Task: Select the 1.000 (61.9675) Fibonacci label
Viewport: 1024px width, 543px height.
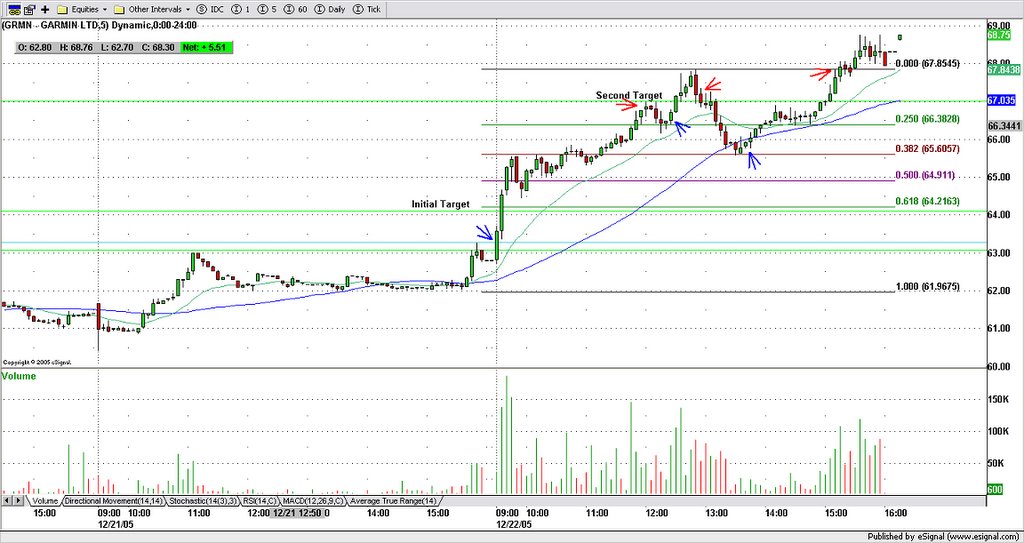Action: (x=927, y=286)
